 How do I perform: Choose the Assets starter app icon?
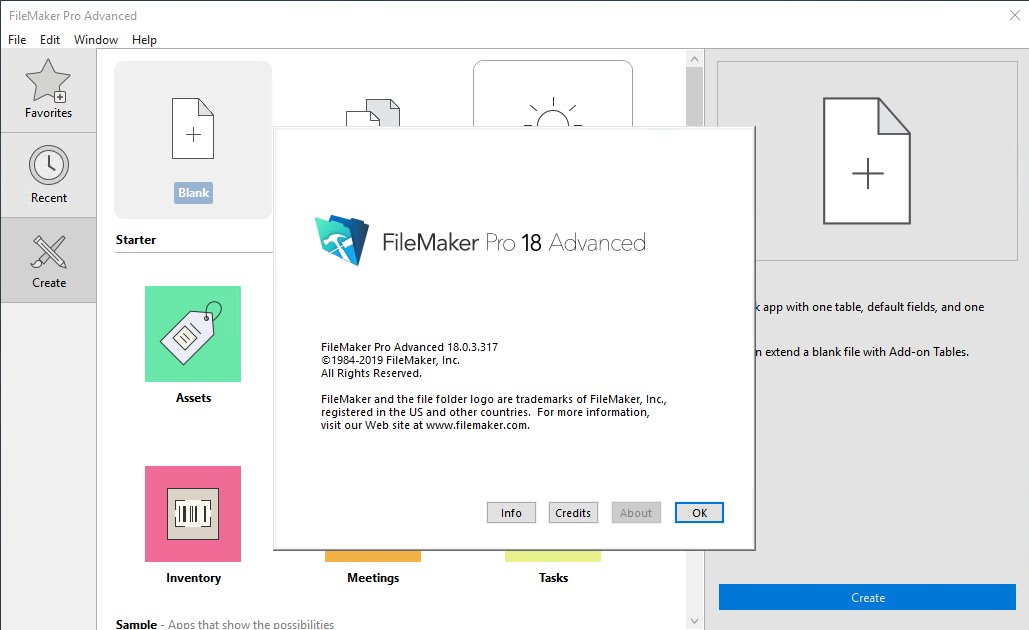(193, 333)
